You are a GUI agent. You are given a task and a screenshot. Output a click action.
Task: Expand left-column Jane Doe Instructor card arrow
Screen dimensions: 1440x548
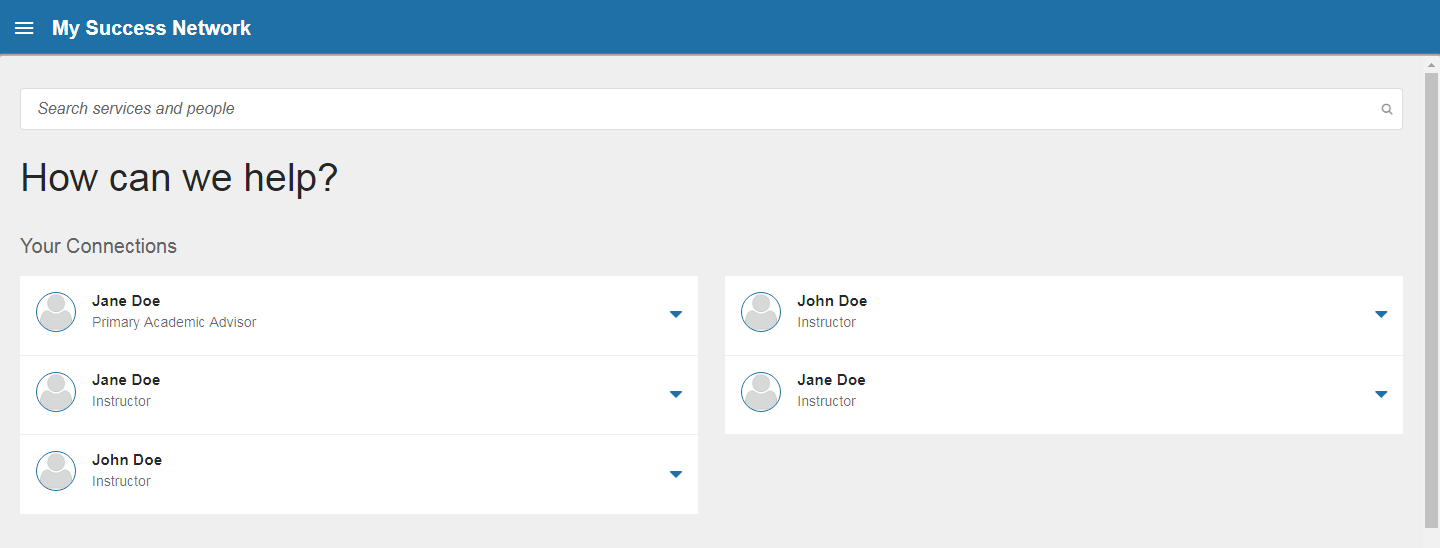click(676, 394)
